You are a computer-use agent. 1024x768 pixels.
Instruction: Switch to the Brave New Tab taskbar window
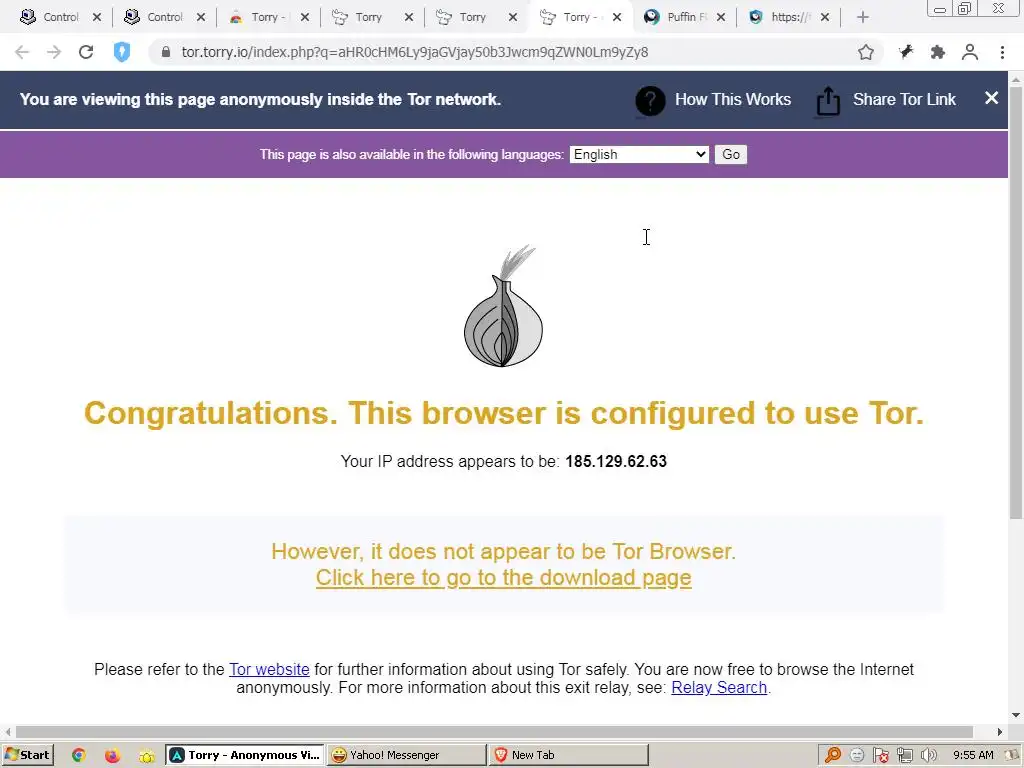coord(569,755)
